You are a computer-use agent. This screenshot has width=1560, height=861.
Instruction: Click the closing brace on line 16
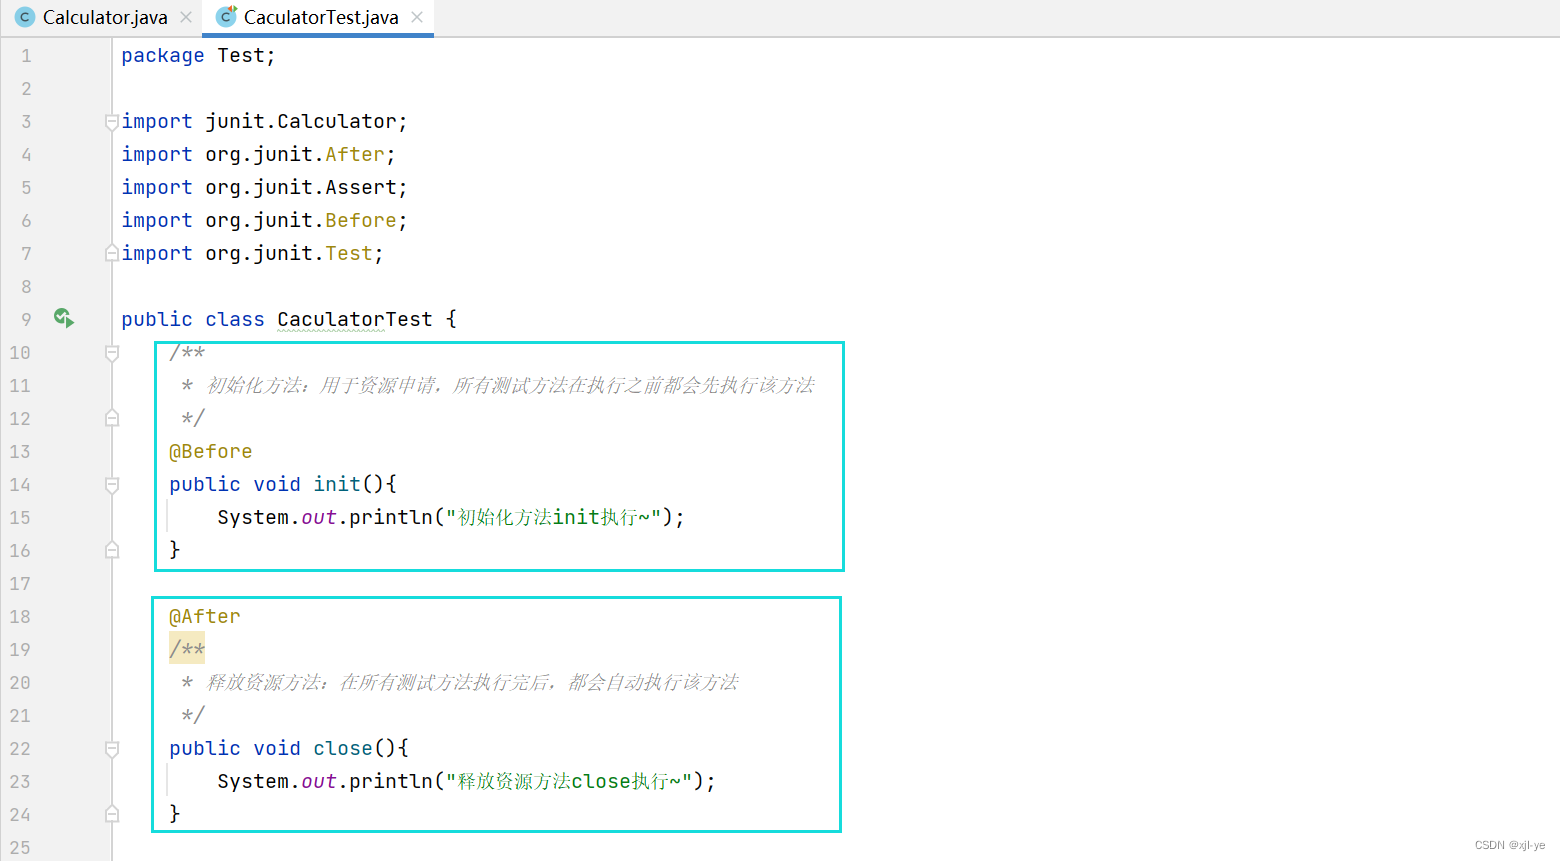(x=175, y=550)
